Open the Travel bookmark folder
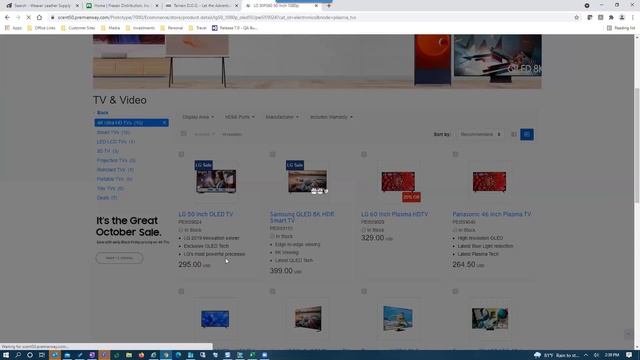This screenshot has height=360, width=640. click(x=198, y=28)
